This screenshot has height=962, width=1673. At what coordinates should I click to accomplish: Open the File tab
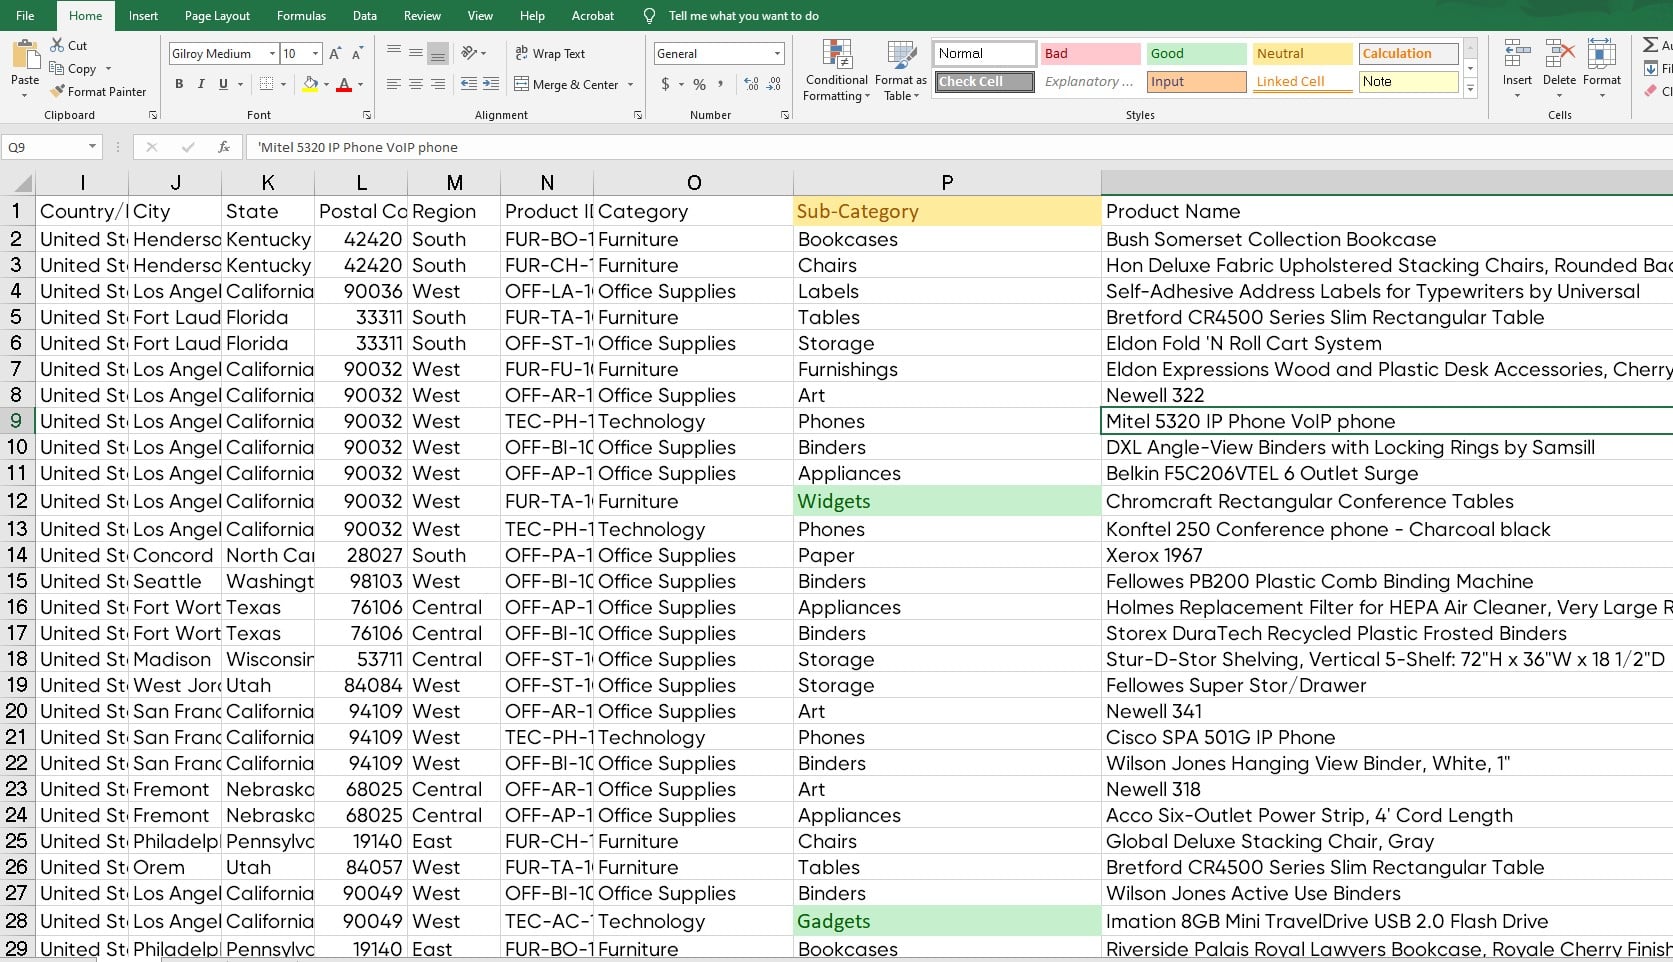click(x=26, y=15)
